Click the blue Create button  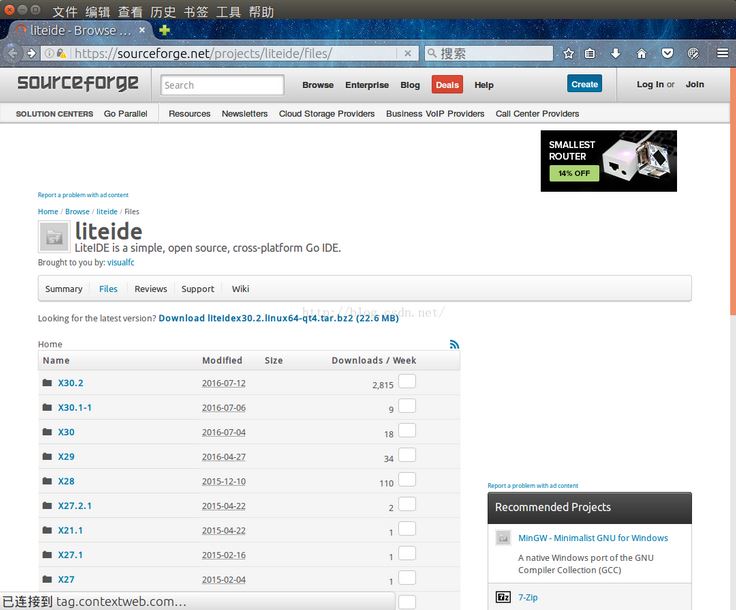[584, 84]
